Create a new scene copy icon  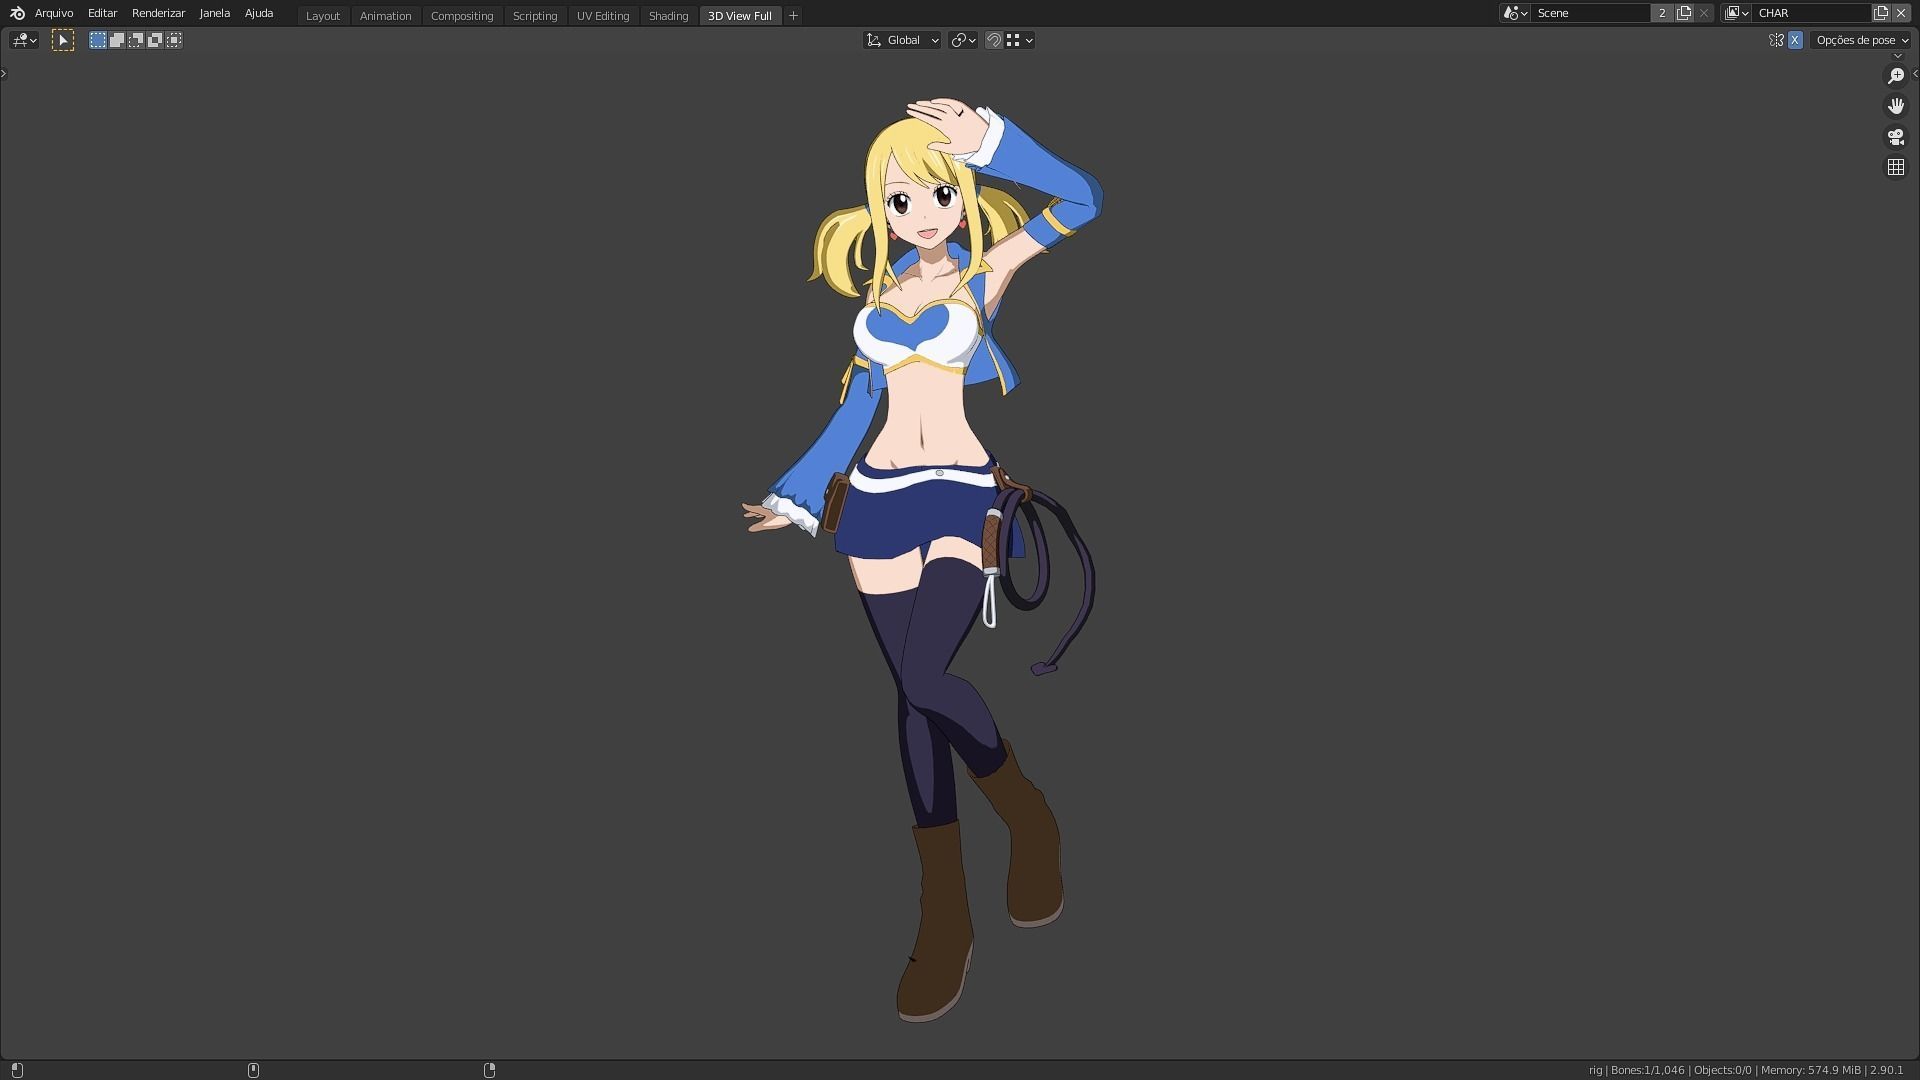(1684, 13)
